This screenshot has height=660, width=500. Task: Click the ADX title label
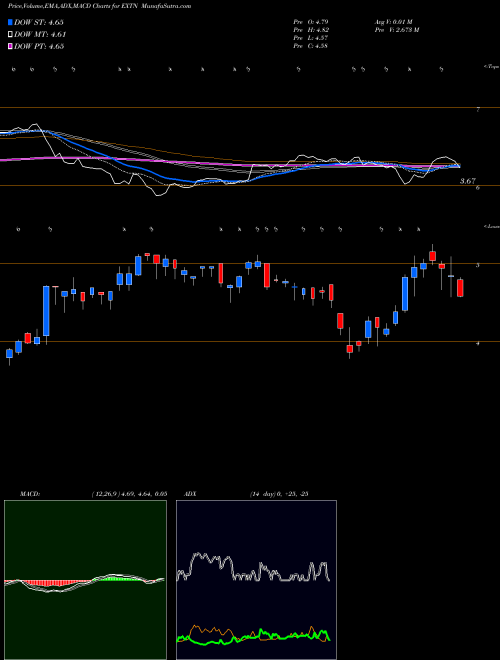tap(190, 494)
